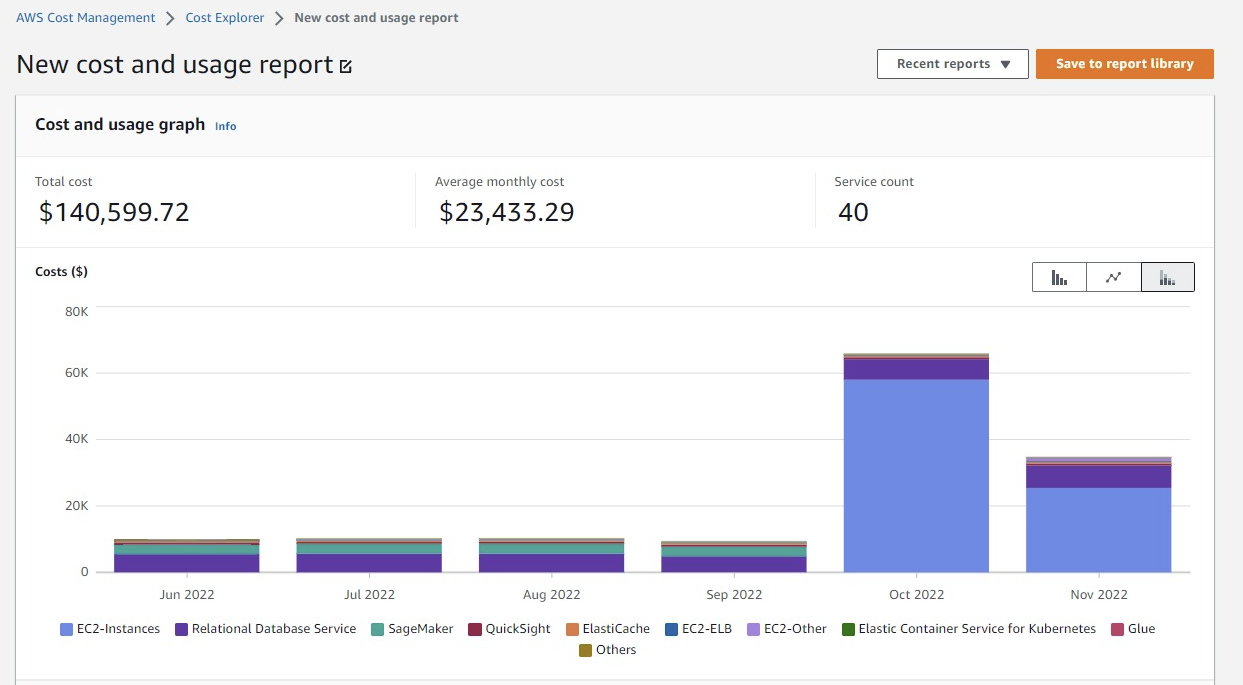Navigate to Cost Explorer breadcrumb
Image resolution: width=1243 pixels, height=685 pixels.
click(225, 18)
